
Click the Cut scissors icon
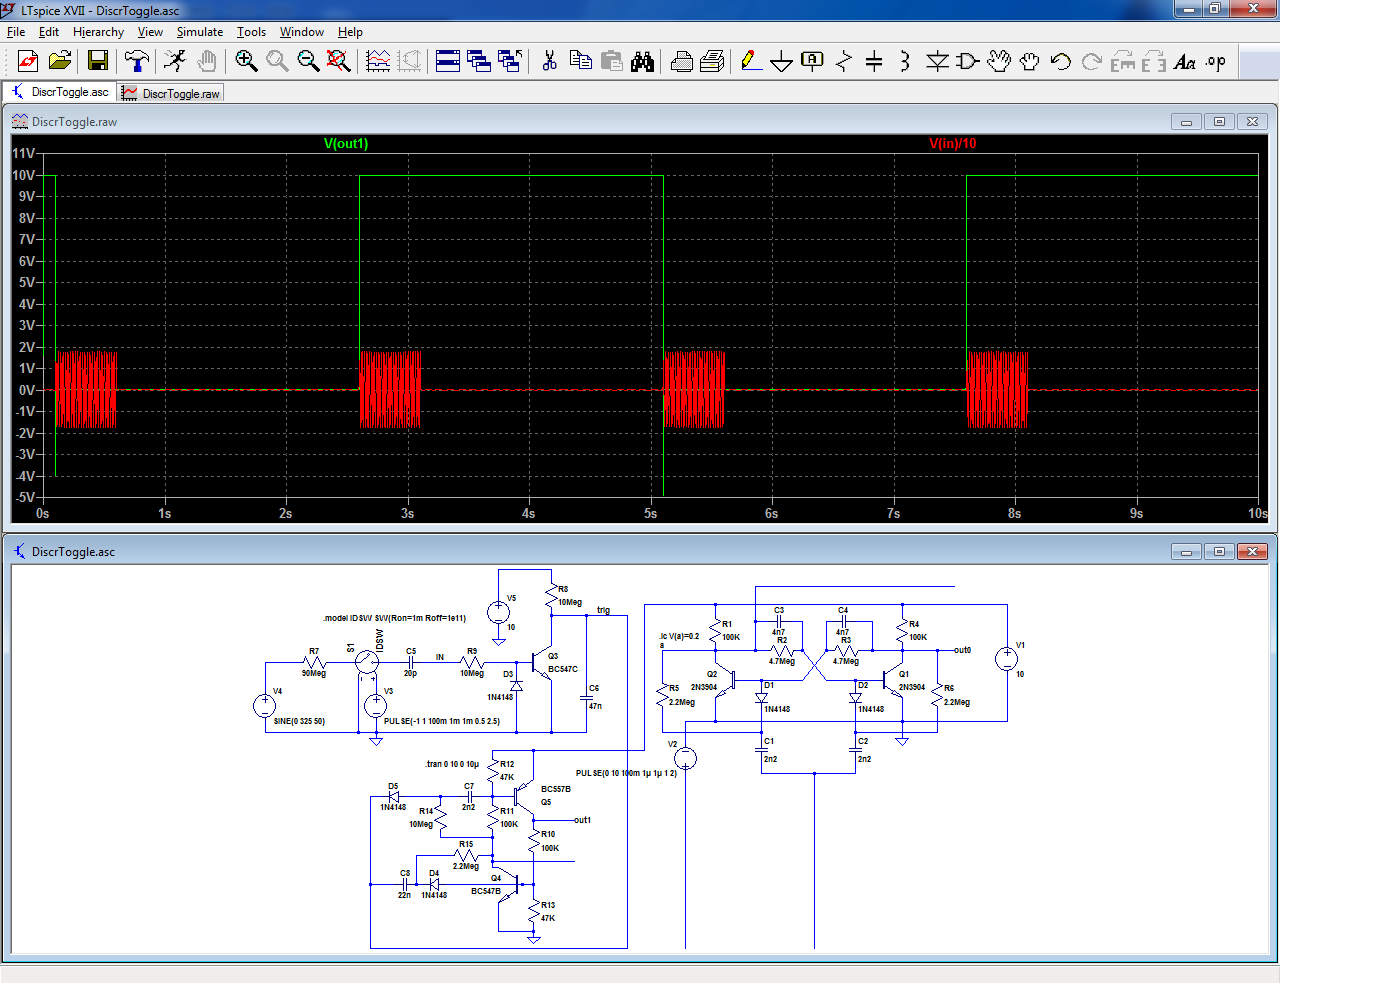pyautogui.click(x=549, y=61)
